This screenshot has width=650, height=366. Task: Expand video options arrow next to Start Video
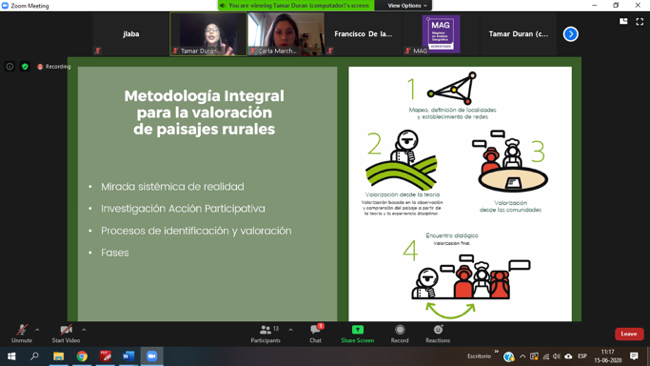pos(84,330)
